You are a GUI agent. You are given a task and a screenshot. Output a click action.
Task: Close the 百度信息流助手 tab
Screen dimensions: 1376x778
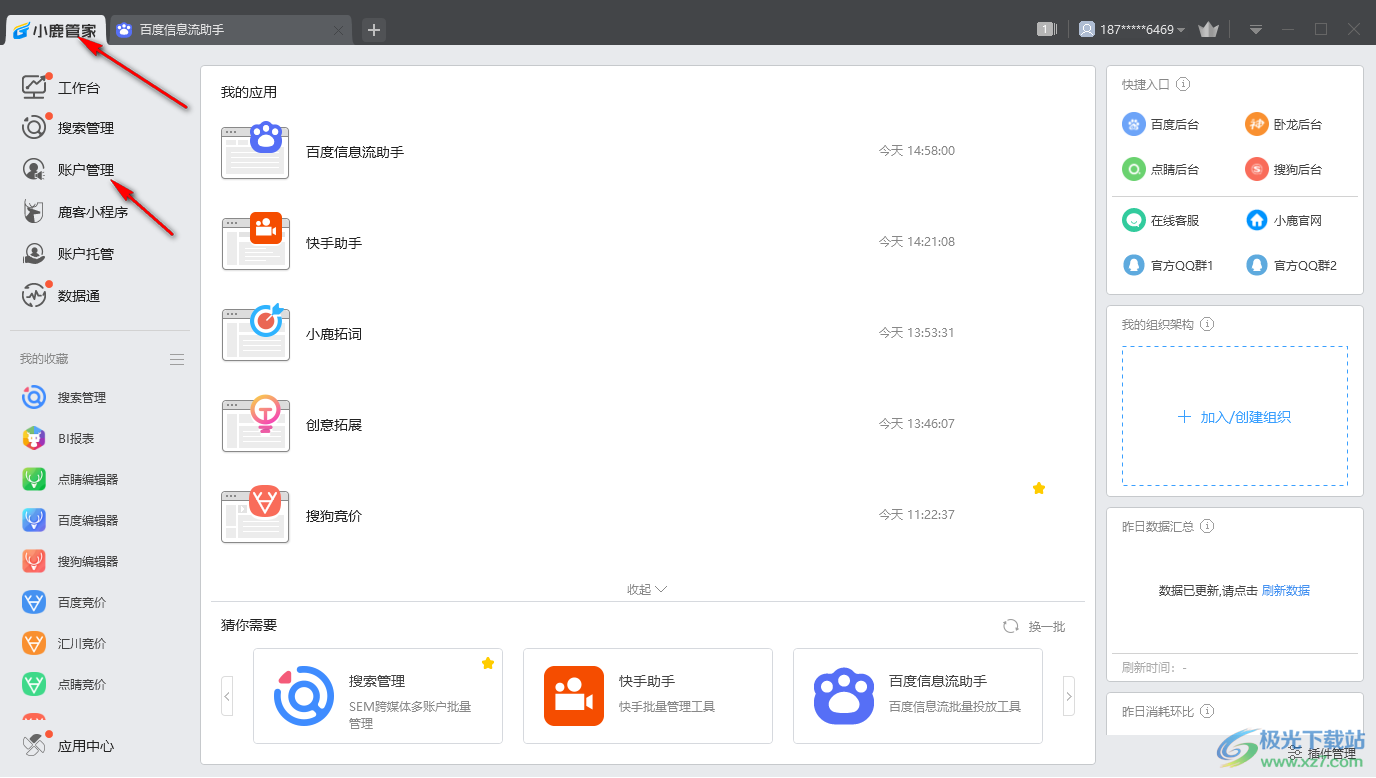coord(338,30)
